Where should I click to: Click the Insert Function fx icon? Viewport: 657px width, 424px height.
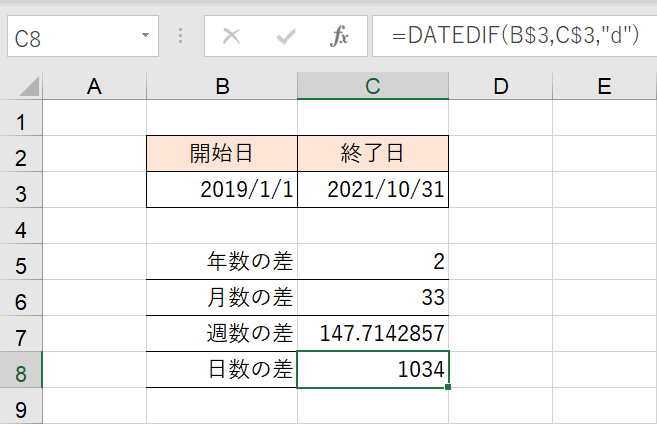pyautogui.click(x=339, y=36)
